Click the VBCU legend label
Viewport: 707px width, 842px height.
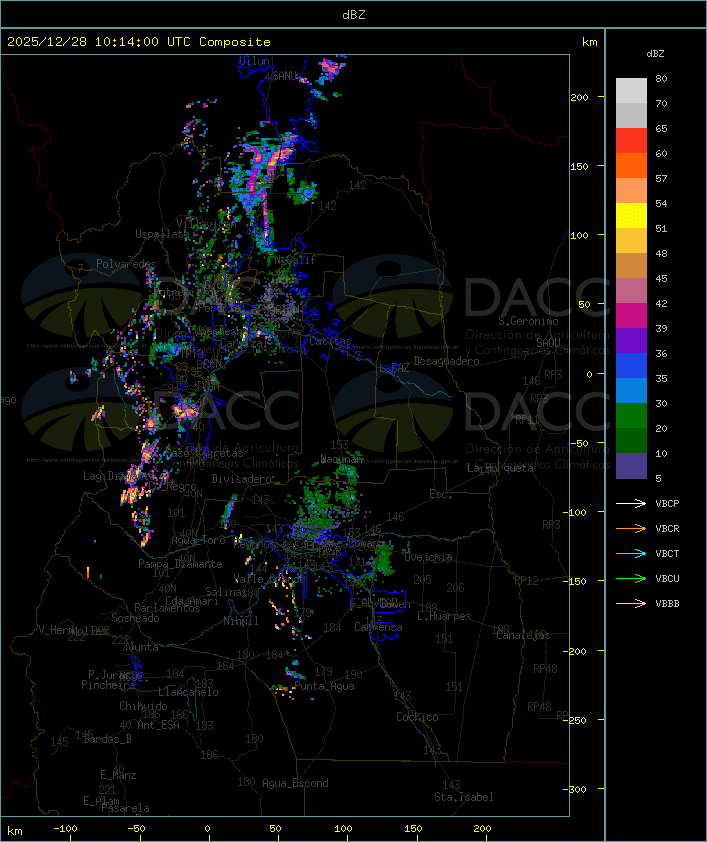coord(667,579)
